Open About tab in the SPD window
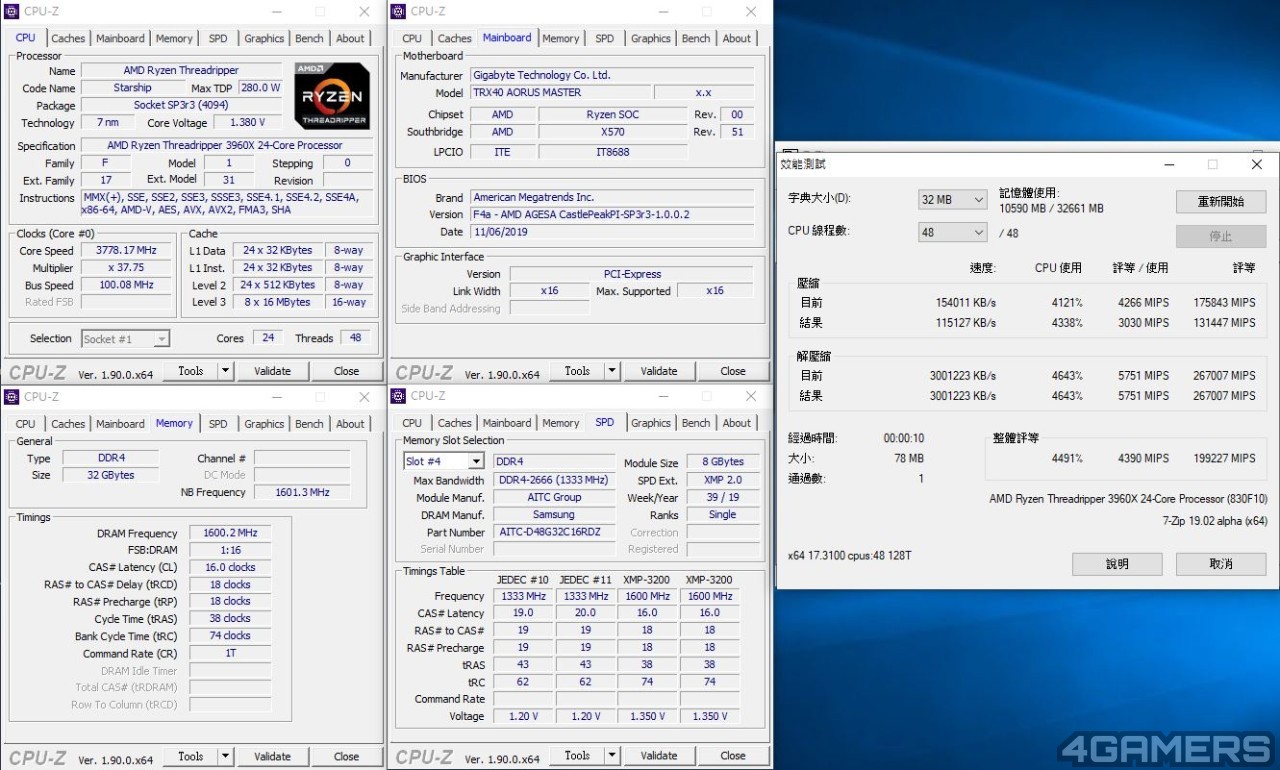 (737, 423)
